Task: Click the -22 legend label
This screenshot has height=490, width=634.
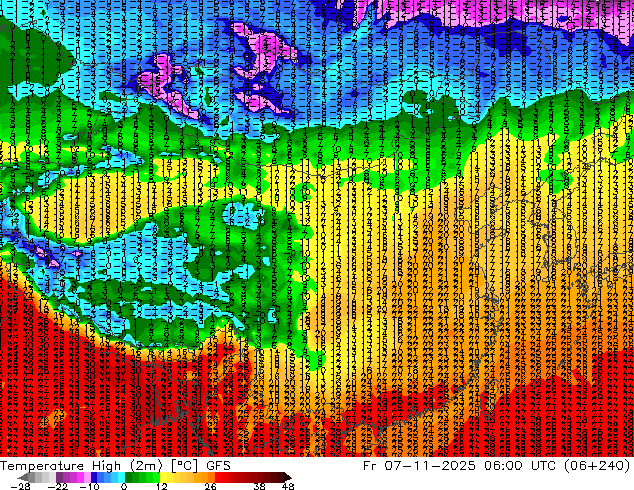Action: [x=57, y=486]
